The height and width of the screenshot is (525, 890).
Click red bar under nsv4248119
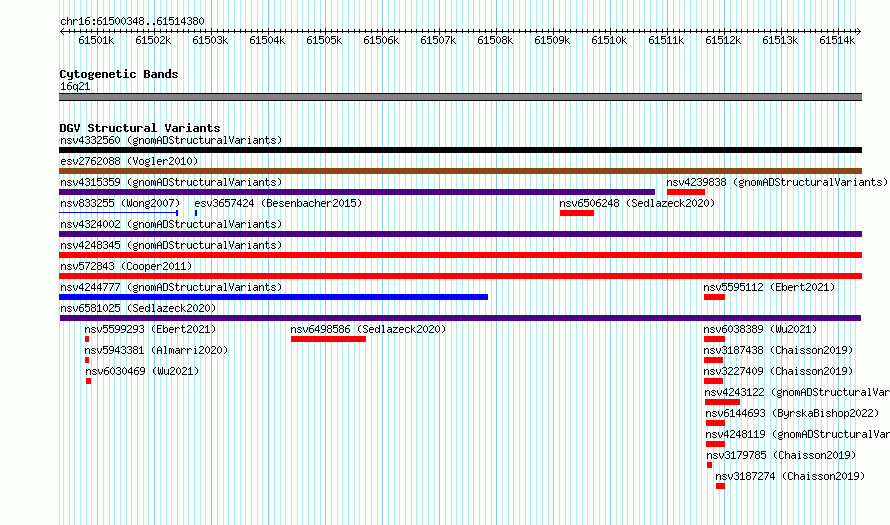pos(715,444)
